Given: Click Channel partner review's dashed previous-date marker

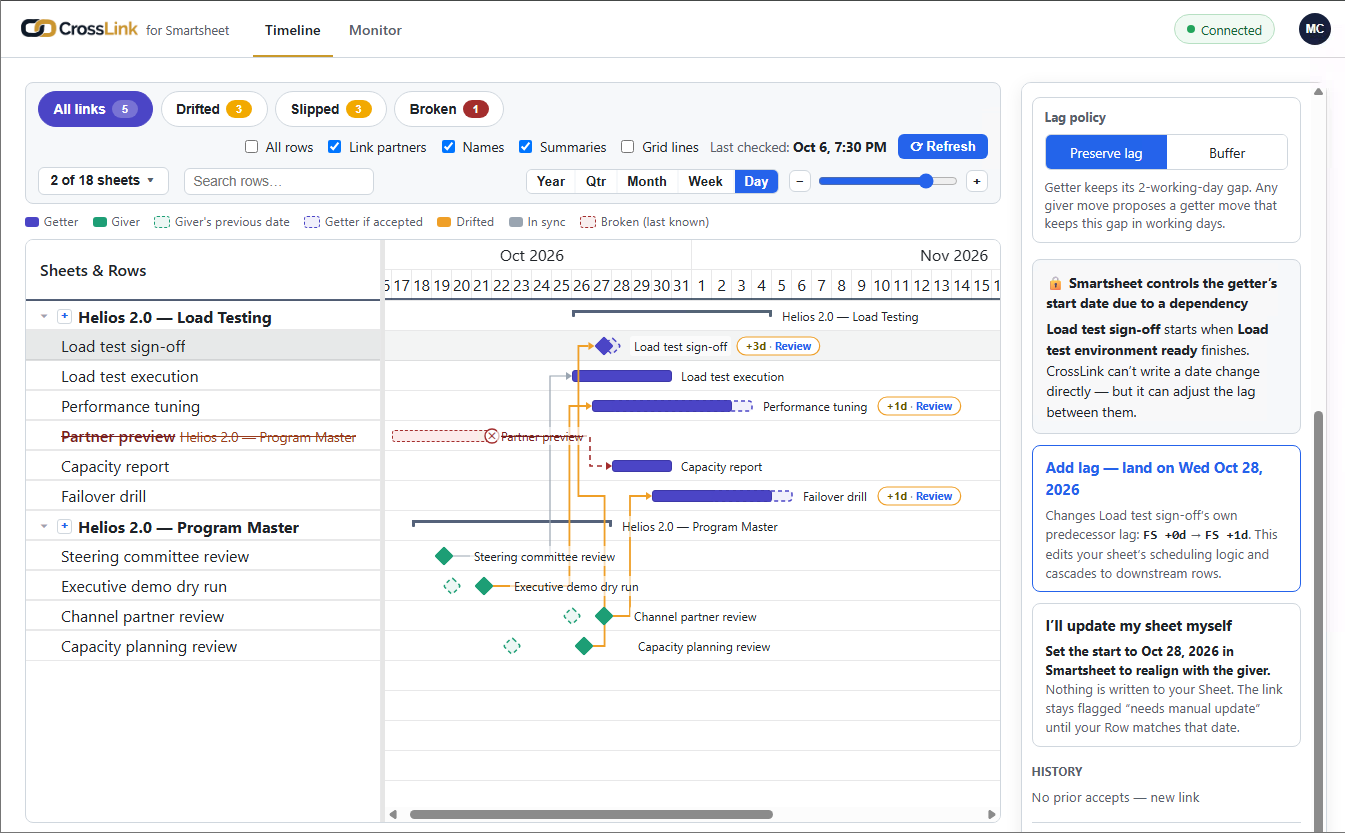Looking at the screenshot, I should click(572, 616).
